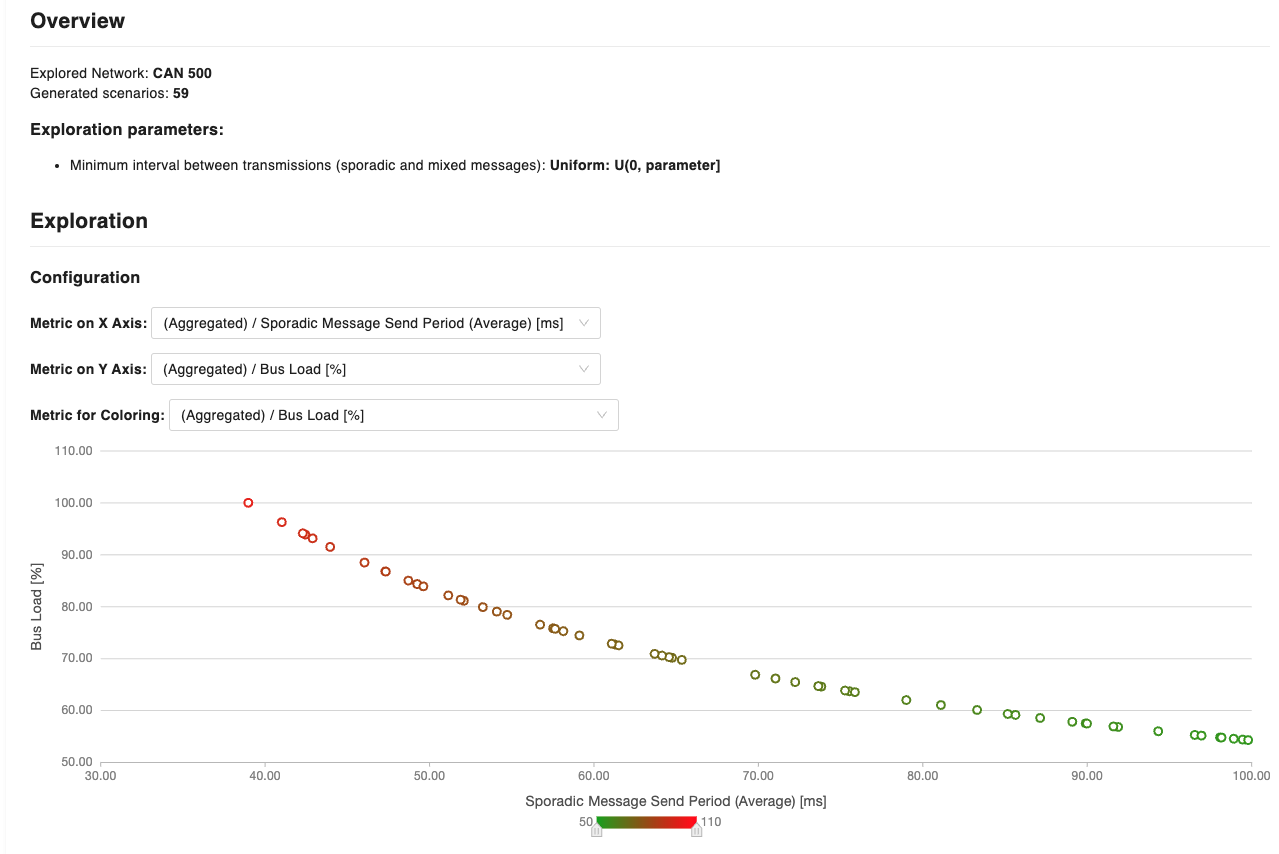This screenshot has height=854, width=1279.
Task: Click the Exploration section heading
Action: coord(89,221)
